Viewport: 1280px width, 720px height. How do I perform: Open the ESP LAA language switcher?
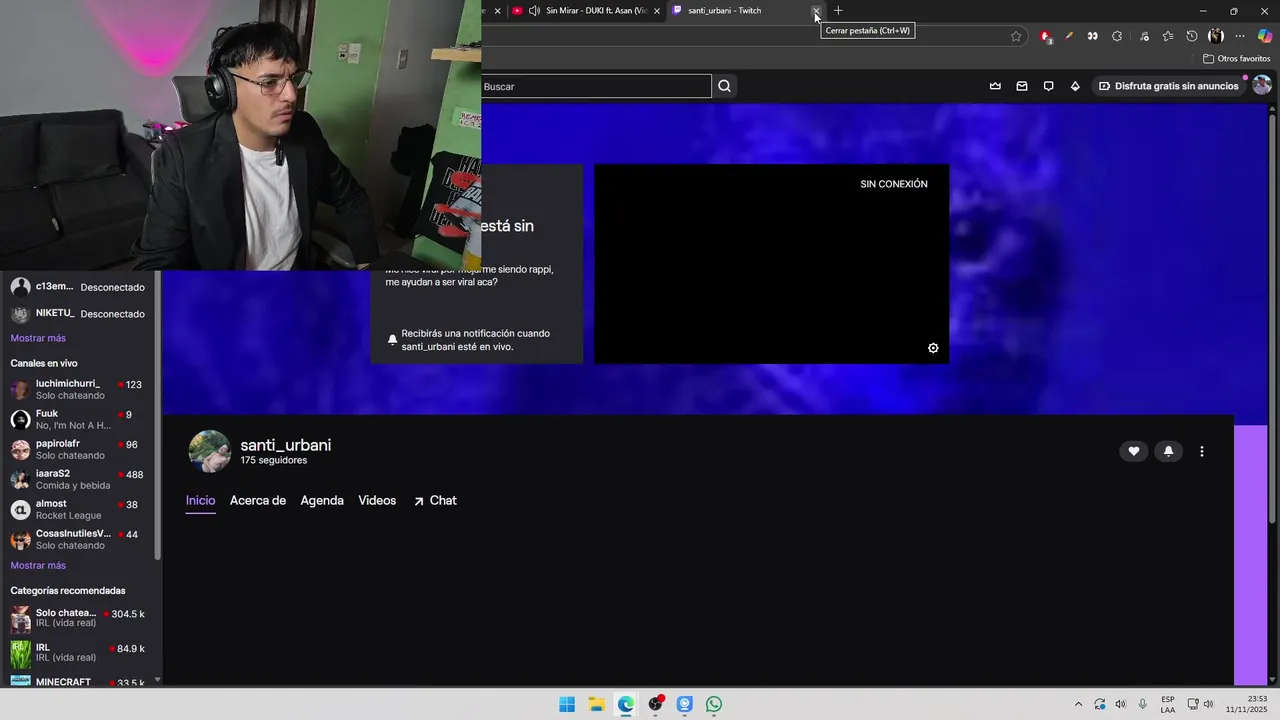pyautogui.click(x=1168, y=704)
